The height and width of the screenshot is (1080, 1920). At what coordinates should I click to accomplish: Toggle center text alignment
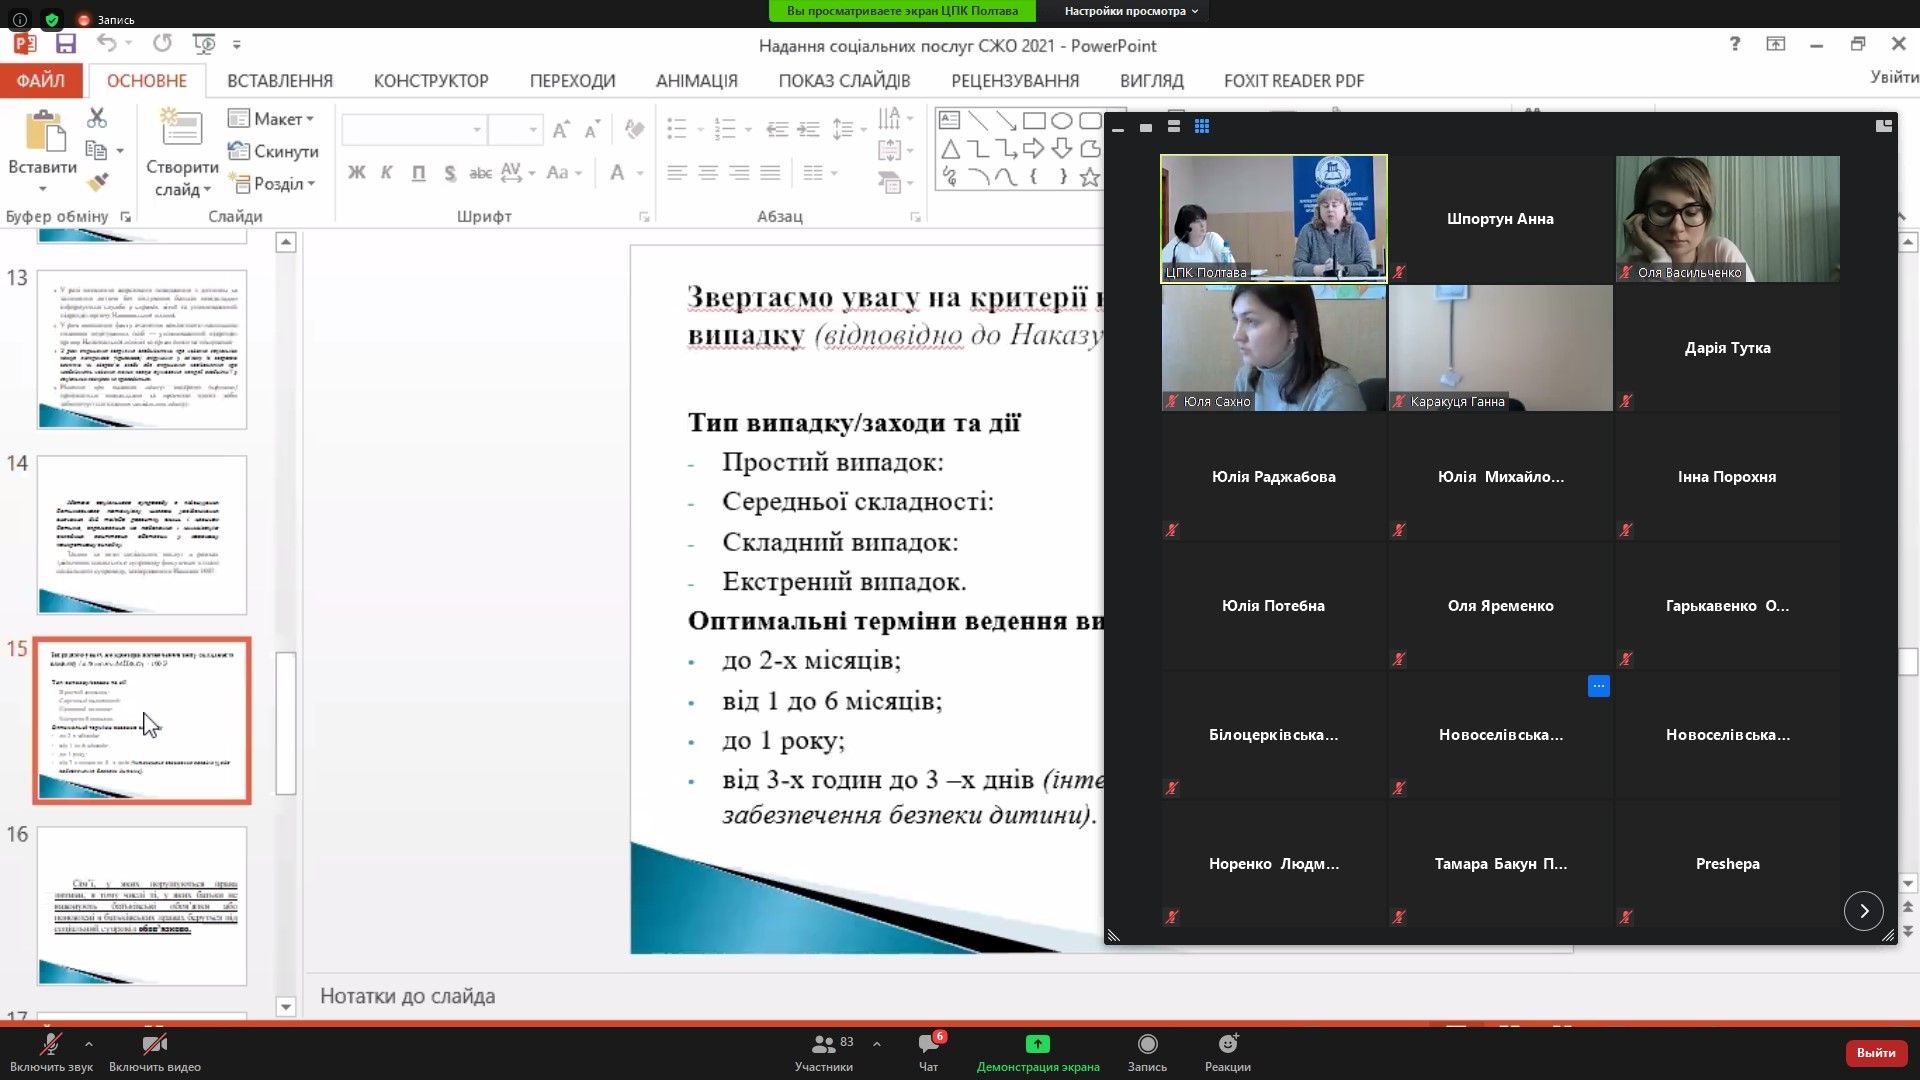(708, 173)
